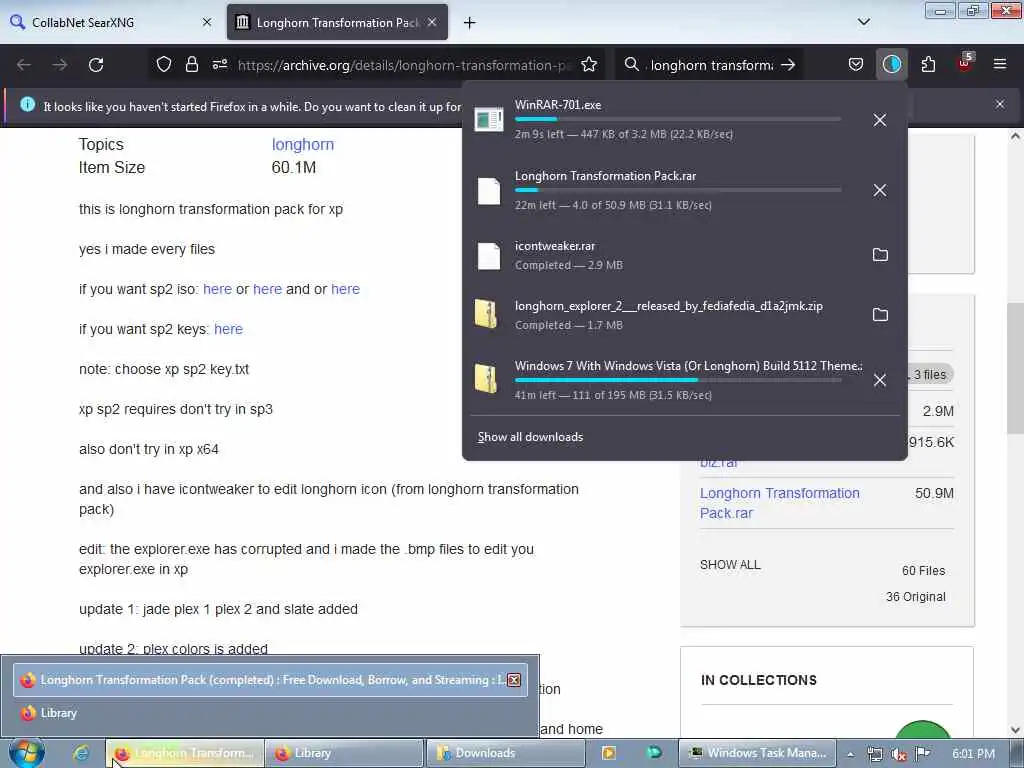Screen dimensions: 1024x768
Task: Click the longhorn_explorer zip file icon
Action: pyautogui.click(x=486, y=314)
